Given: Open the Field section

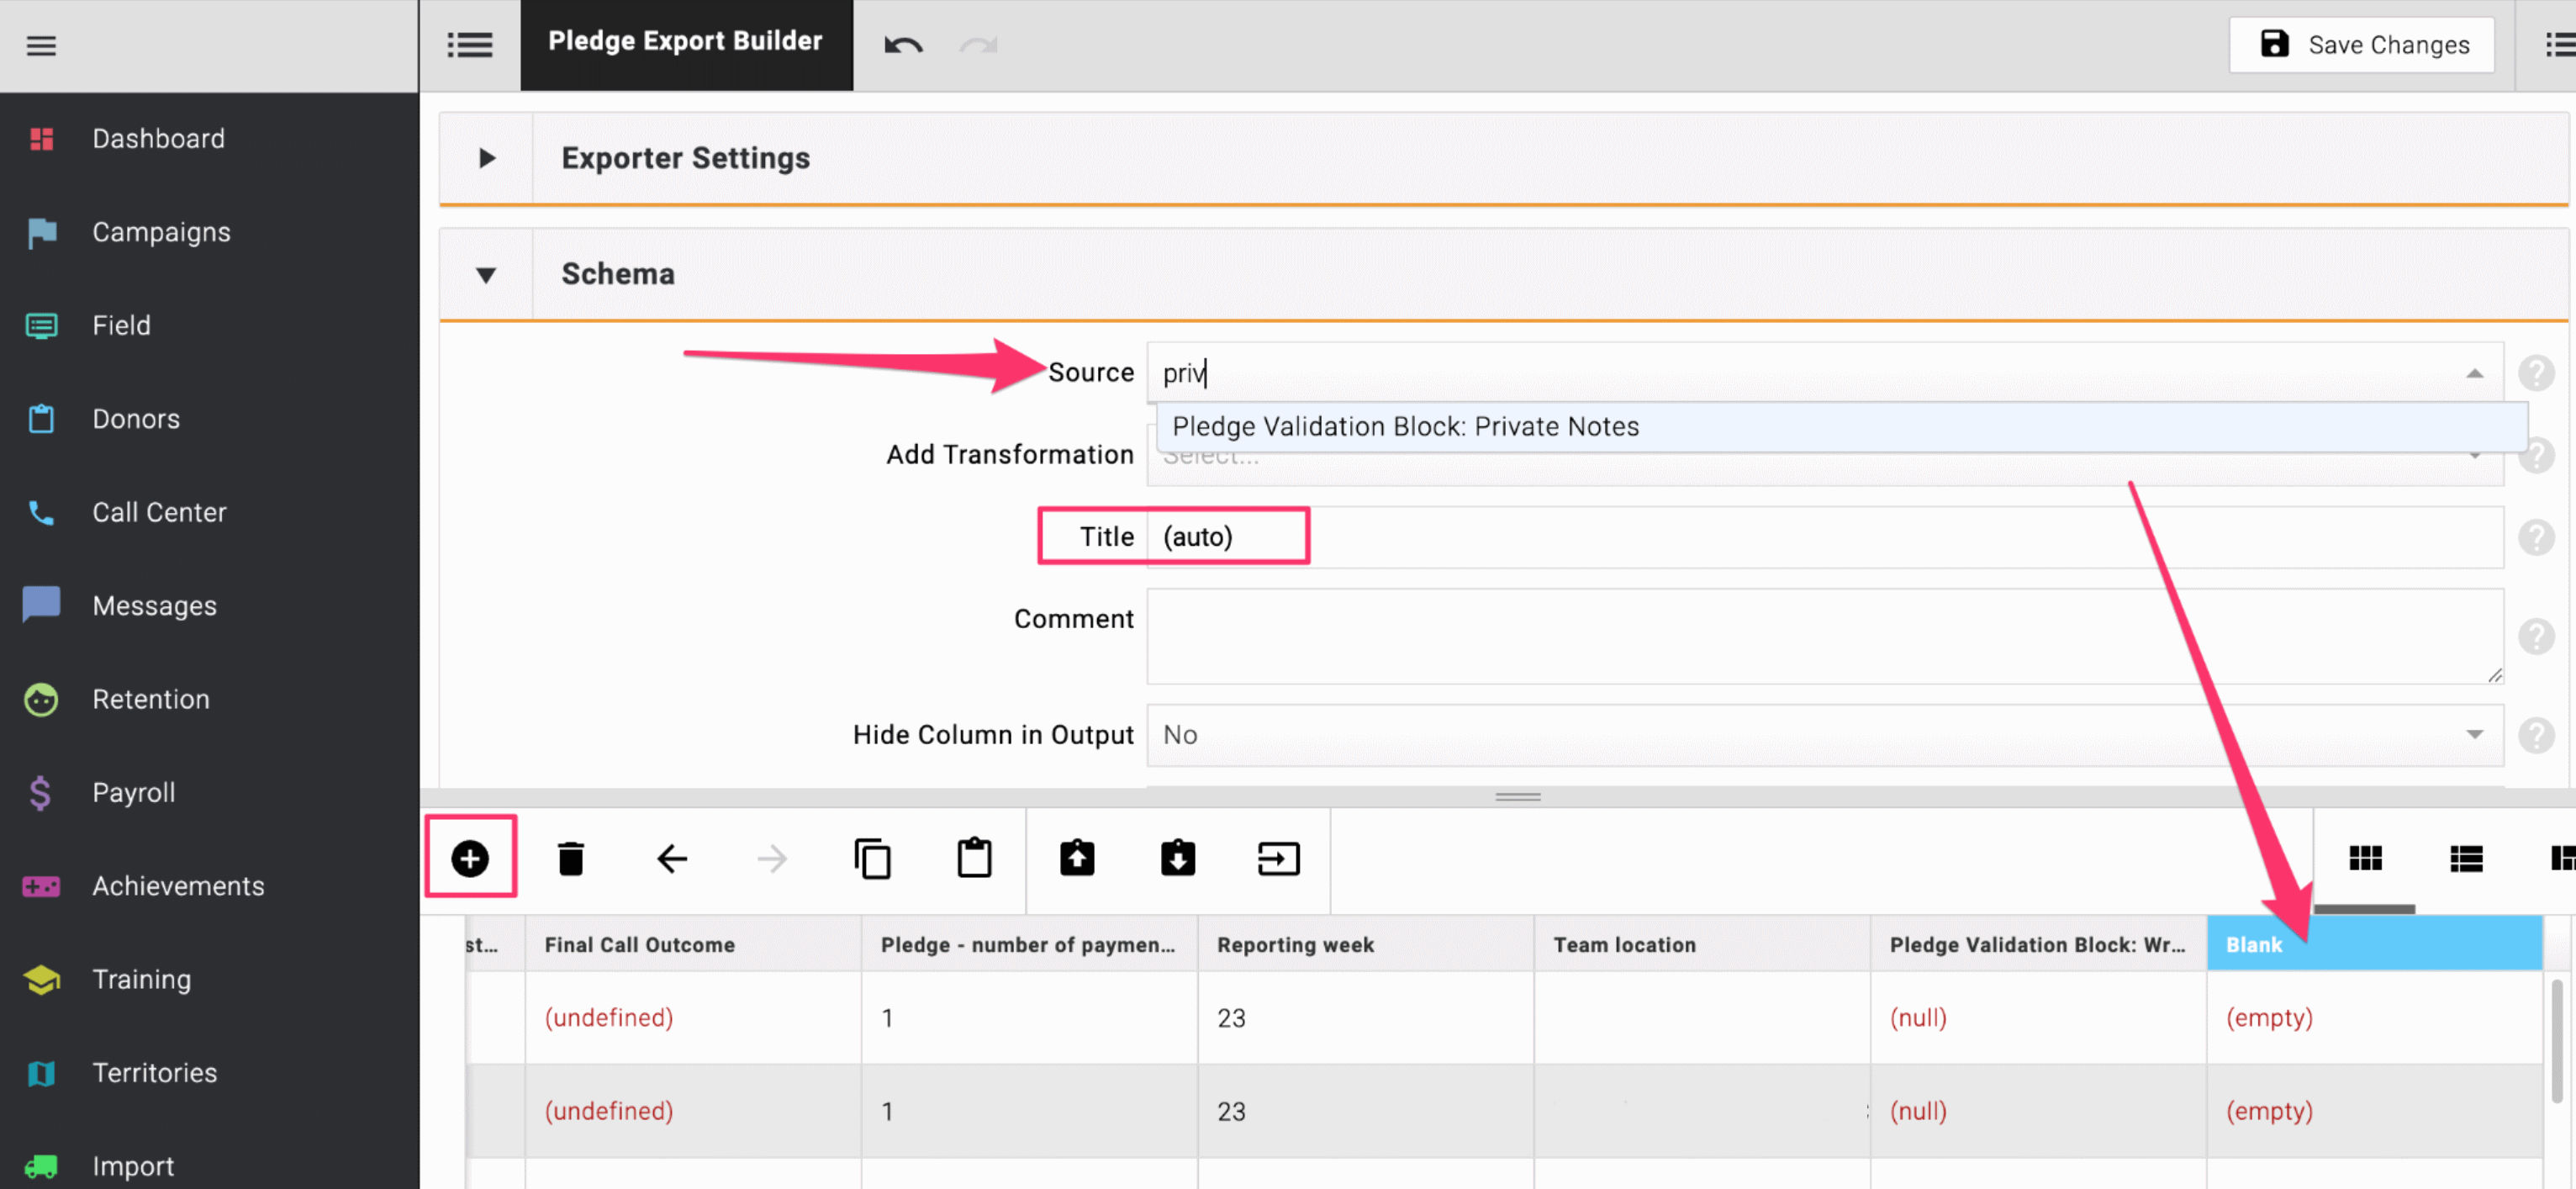Looking at the screenshot, I should point(121,325).
